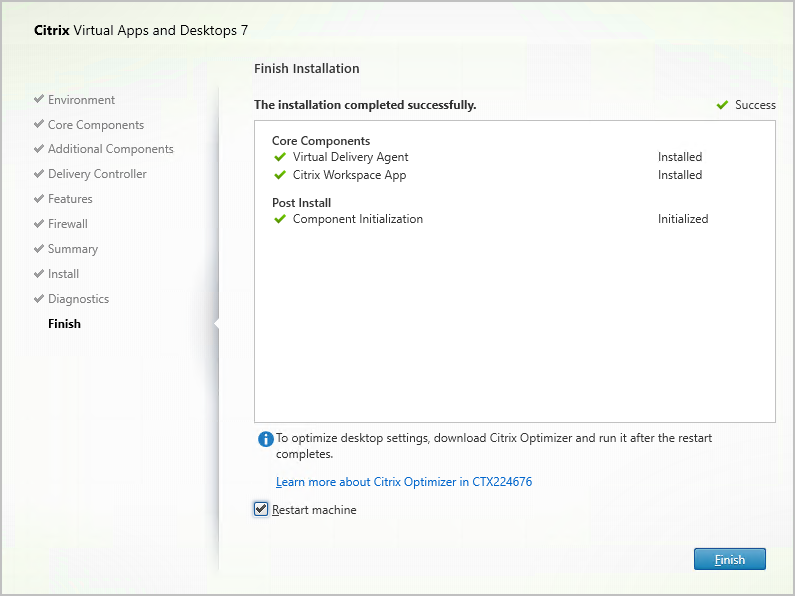Select Core Components in the sidebar
Screen dimensions: 795x596
coord(95,125)
